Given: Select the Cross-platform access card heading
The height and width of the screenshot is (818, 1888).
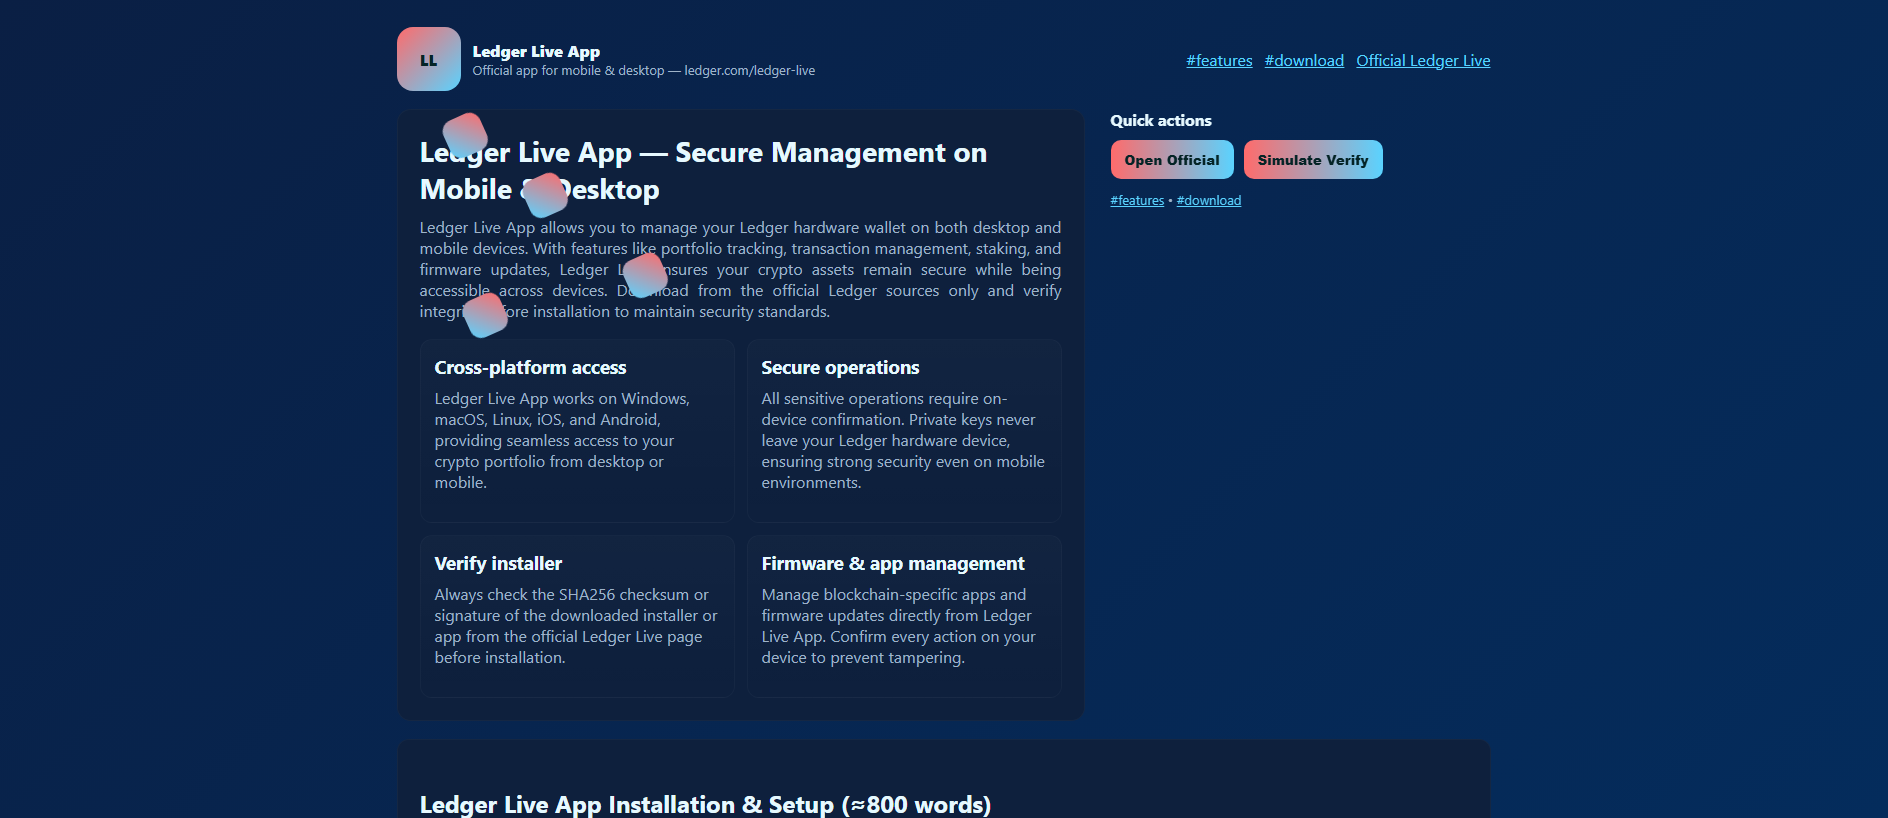Looking at the screenshot, I should coord(530,368).
